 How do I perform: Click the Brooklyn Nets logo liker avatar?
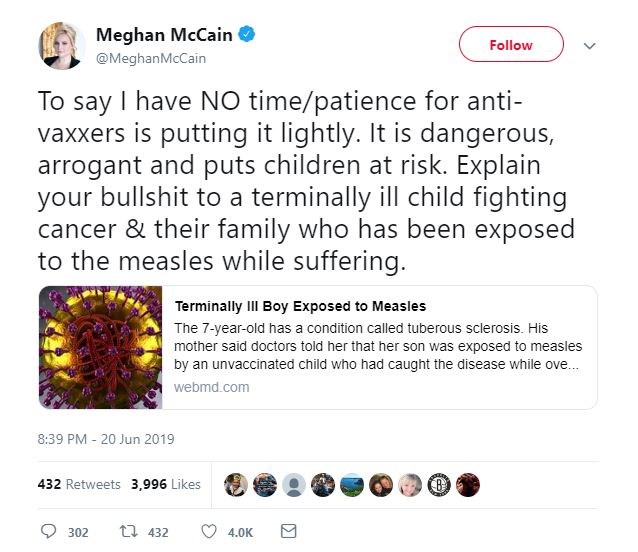(x=439, y=484)
